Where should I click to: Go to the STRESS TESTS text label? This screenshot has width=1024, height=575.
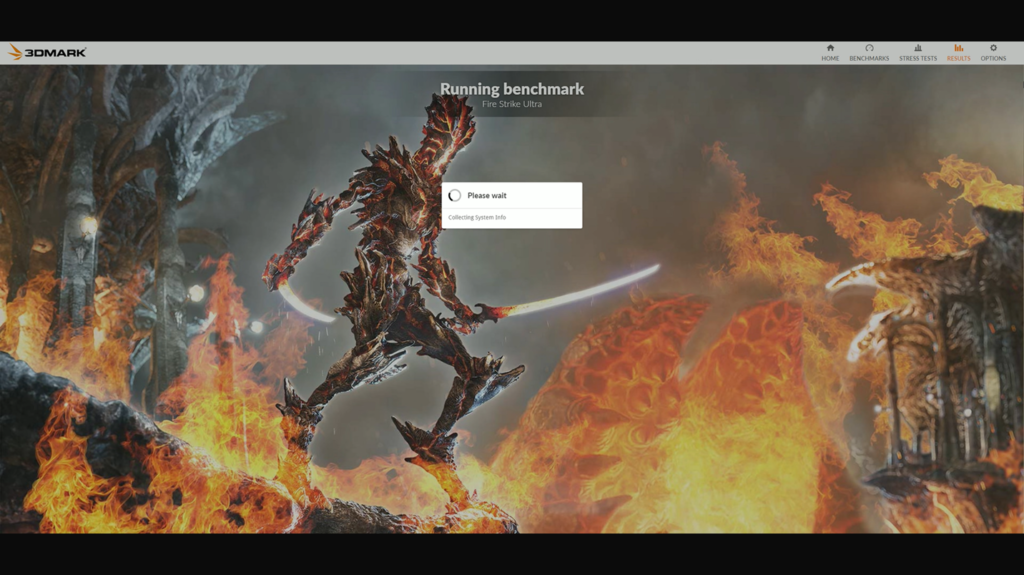click(918, 58)
